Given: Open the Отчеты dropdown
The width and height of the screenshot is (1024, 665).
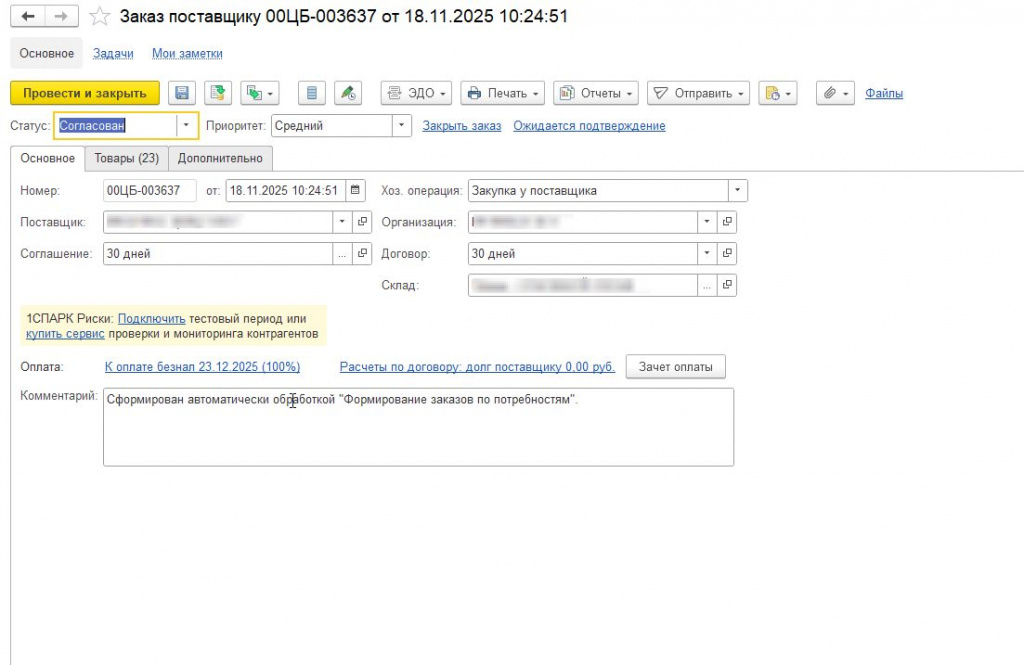Looking at the screenshot, I should 596,93.
